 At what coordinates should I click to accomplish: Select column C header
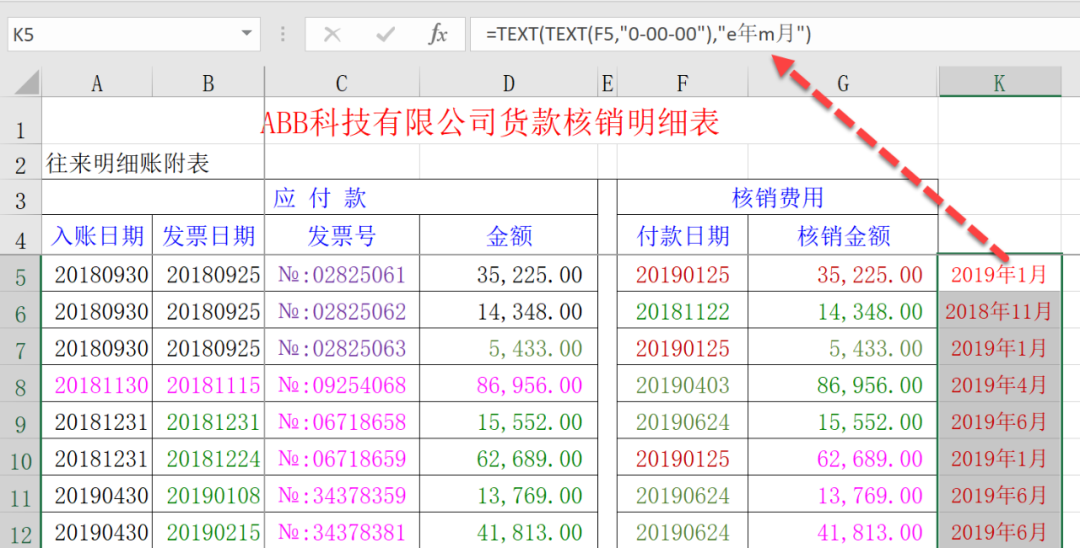click(x=342, y=83)
